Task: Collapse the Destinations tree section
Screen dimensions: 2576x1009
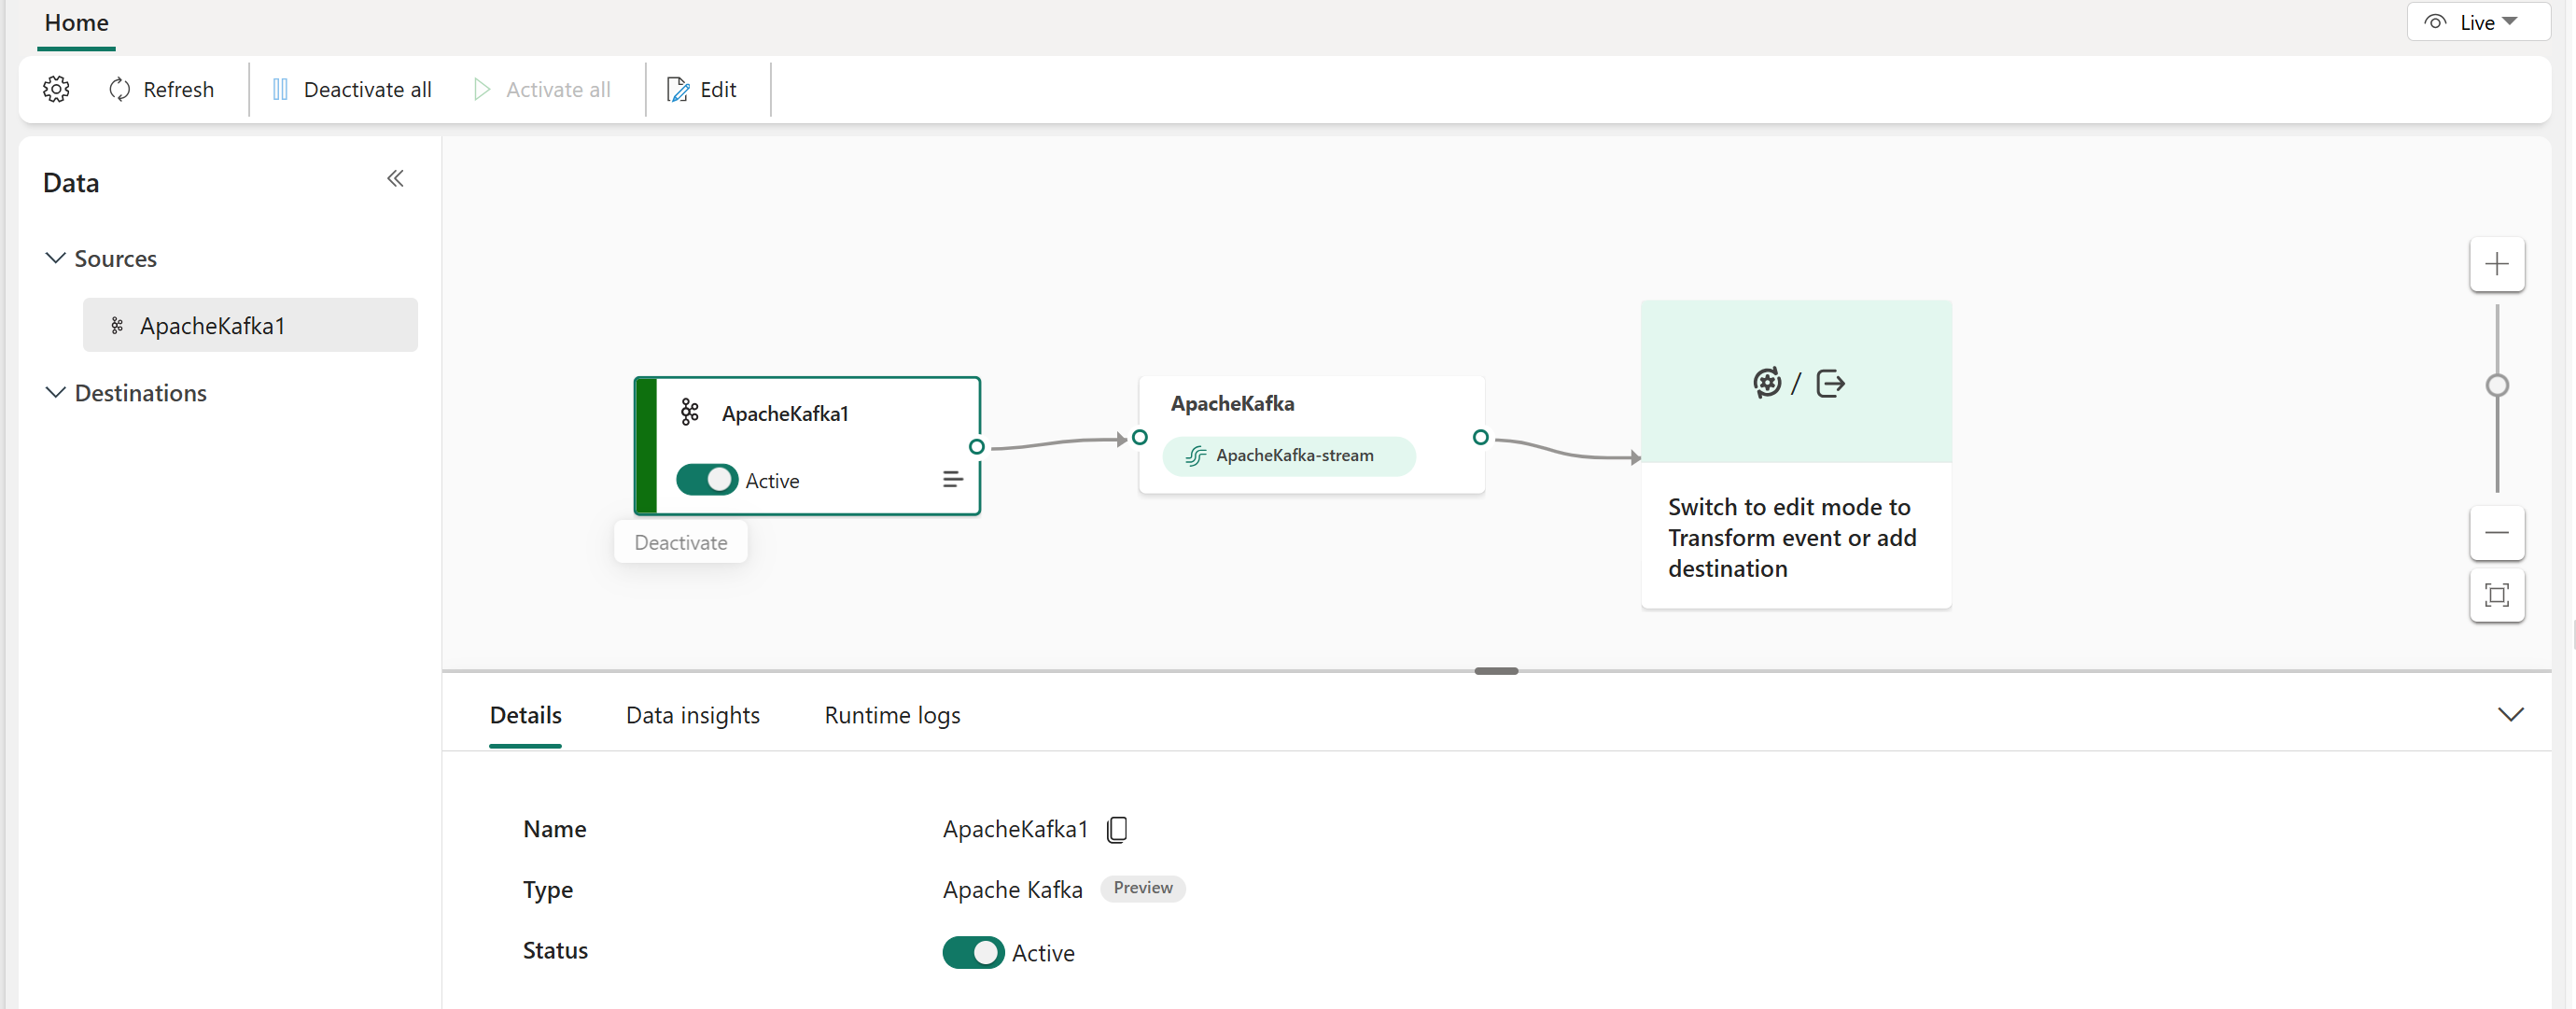Action: [x=56, y=393]
